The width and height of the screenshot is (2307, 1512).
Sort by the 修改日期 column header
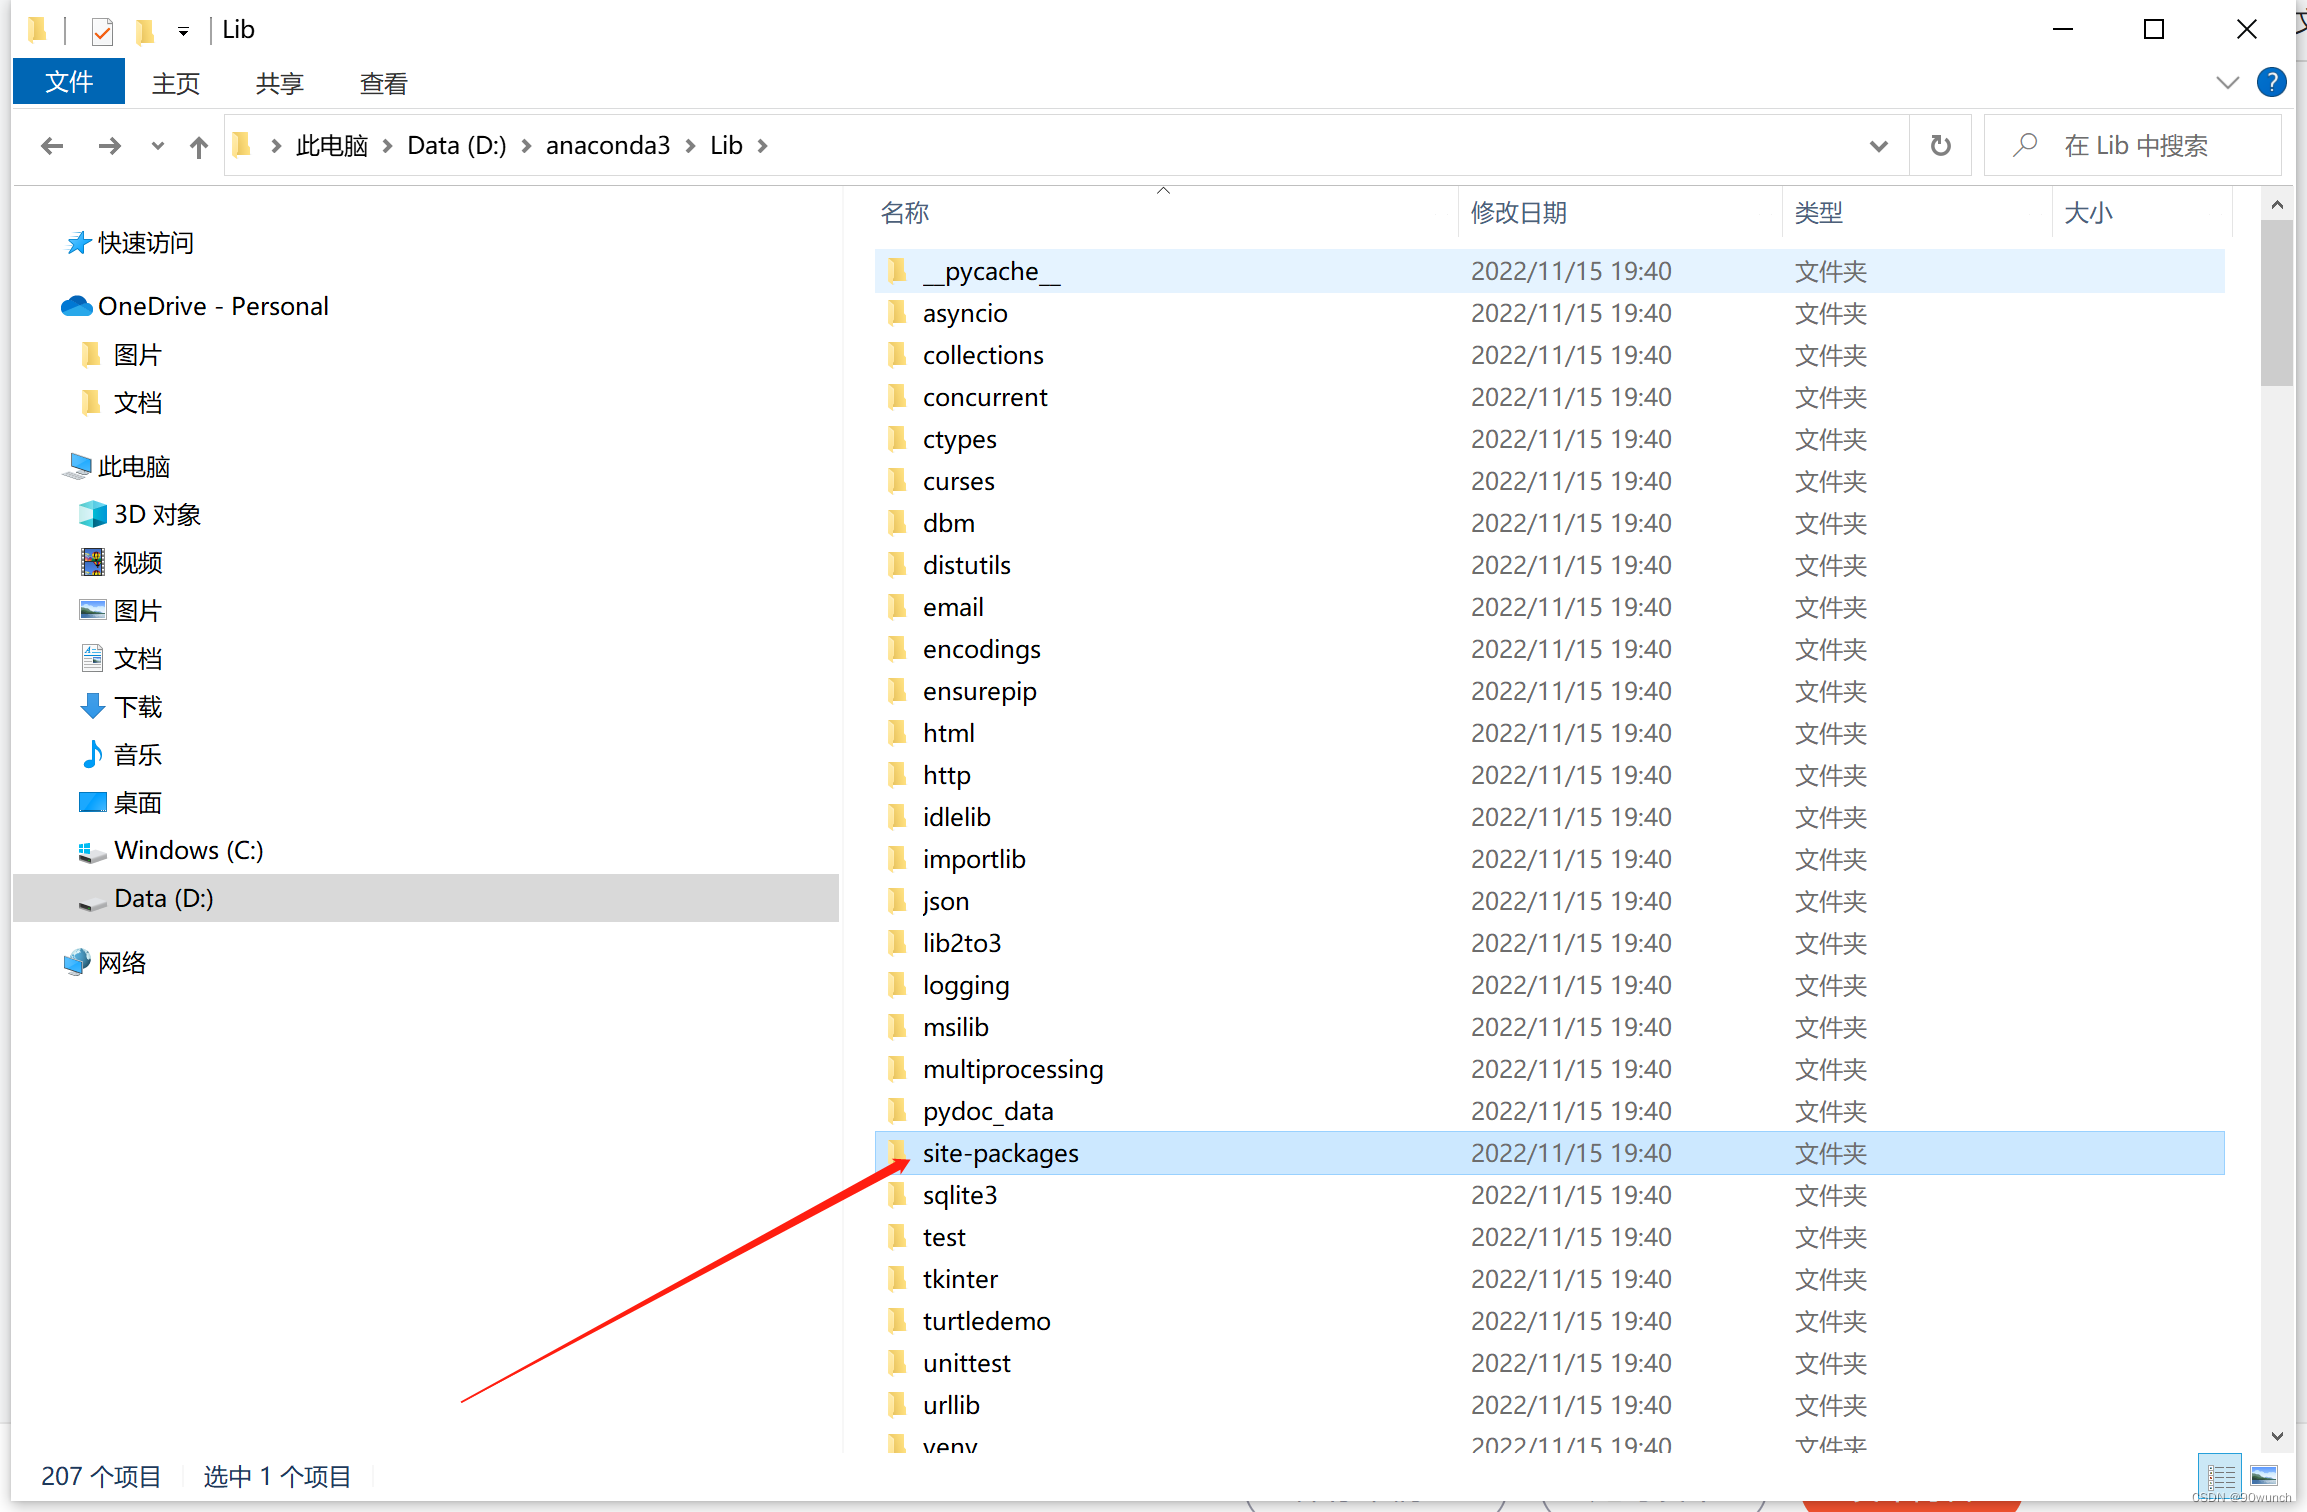pyautogui.click(x=1518, y=212)
